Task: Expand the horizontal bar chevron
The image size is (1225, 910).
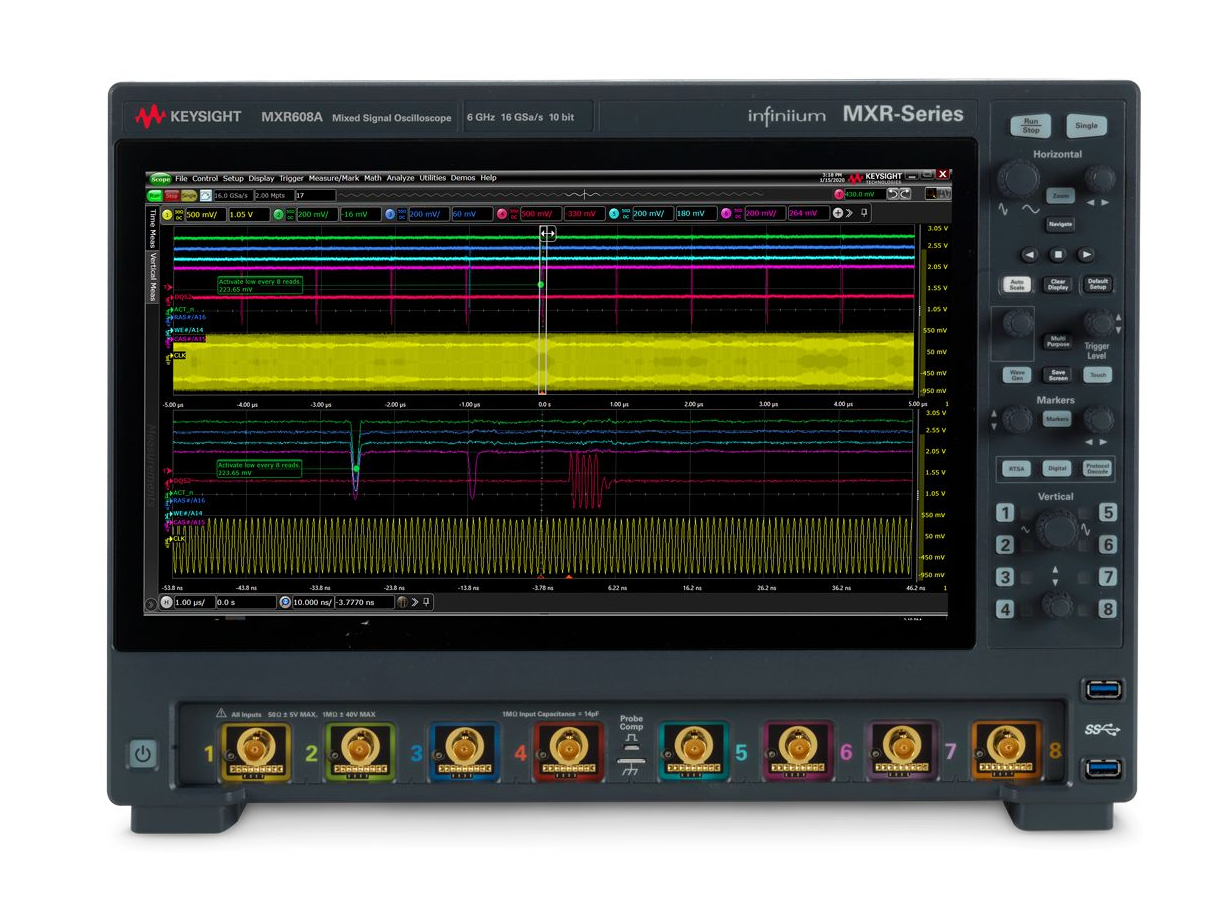Action: [x=413, y=603]
